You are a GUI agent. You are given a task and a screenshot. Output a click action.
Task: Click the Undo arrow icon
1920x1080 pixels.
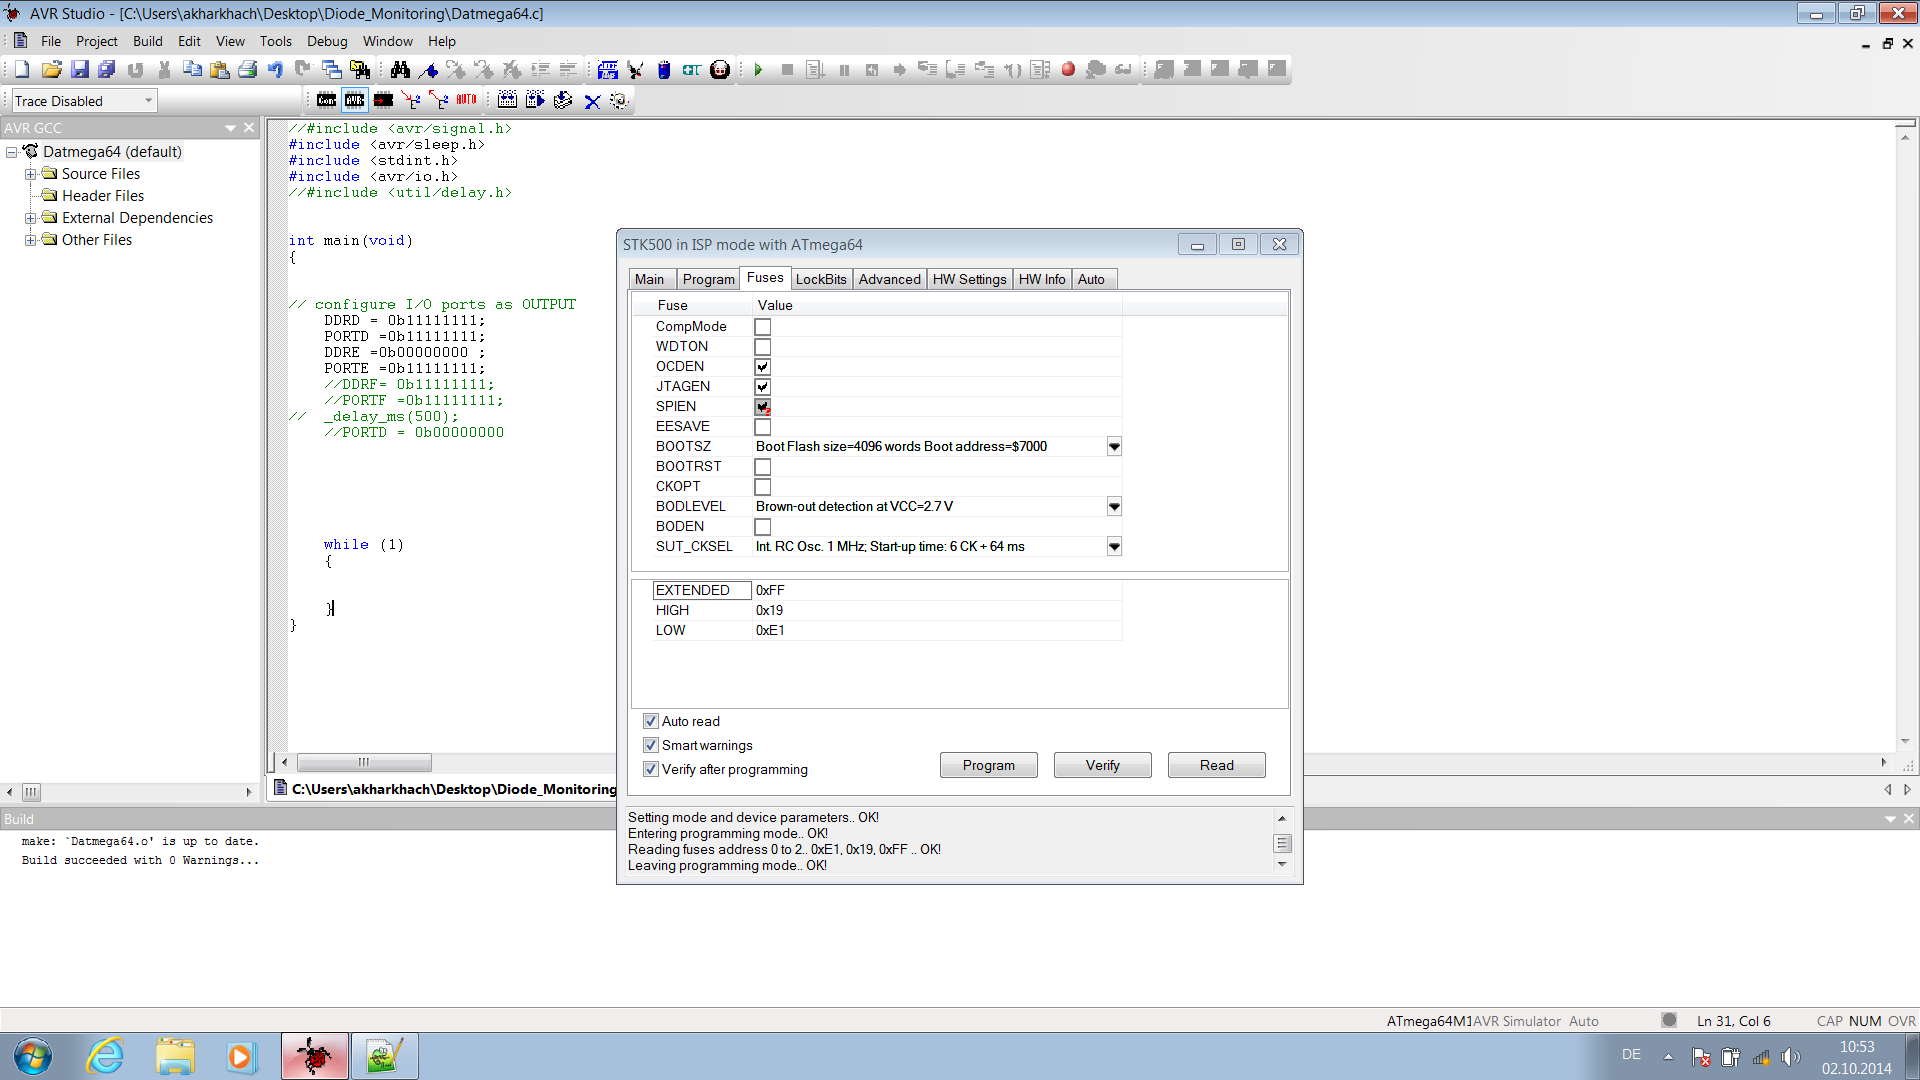click(275, 69)
